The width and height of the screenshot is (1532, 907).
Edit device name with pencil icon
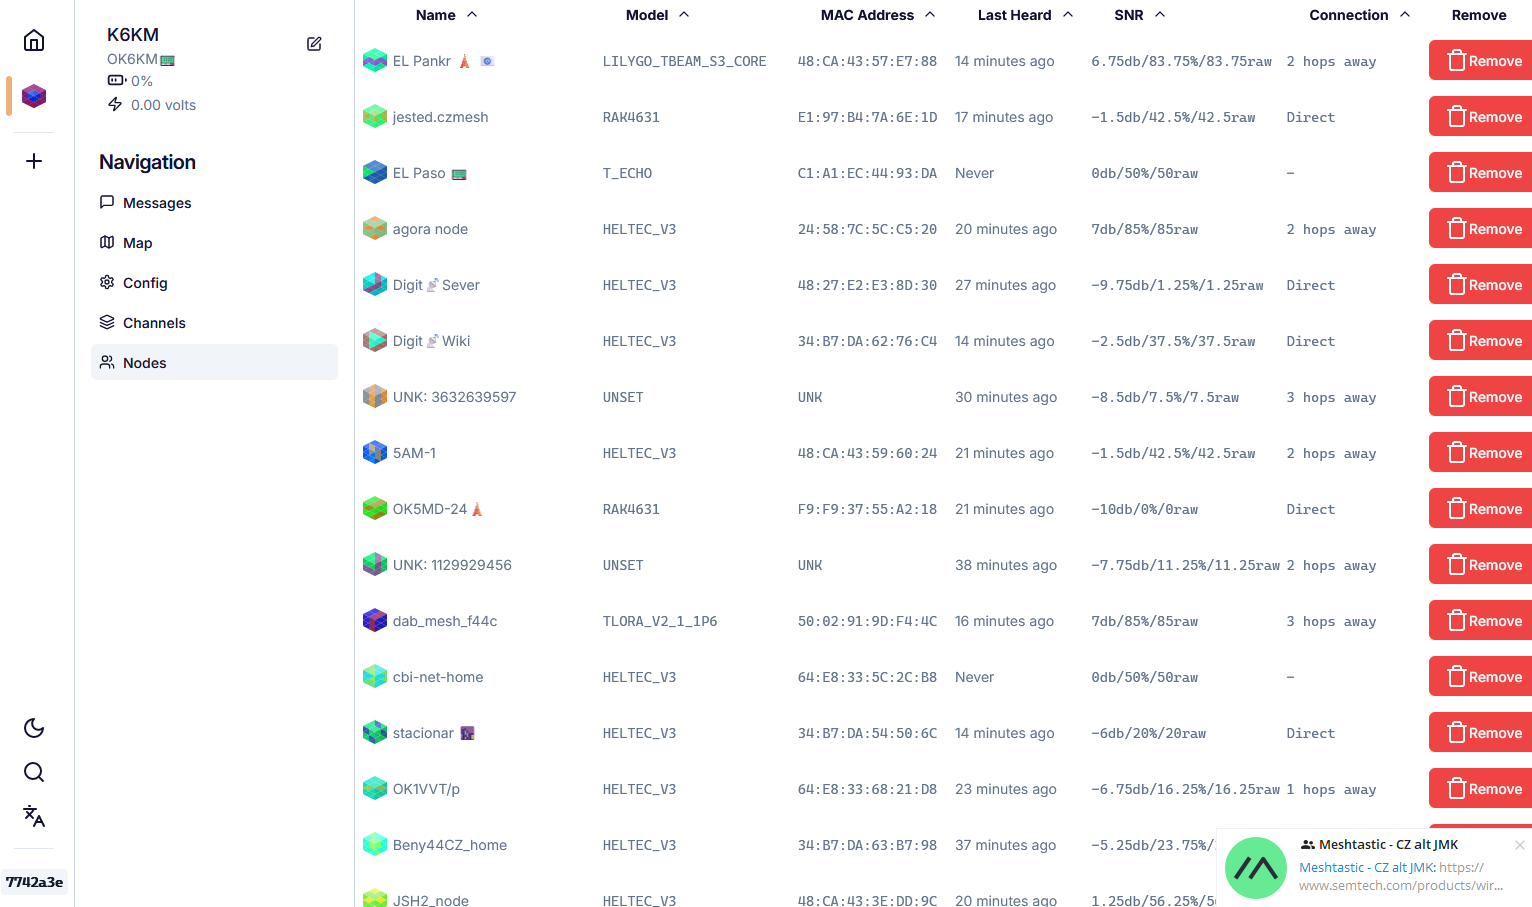coord(314,44)
